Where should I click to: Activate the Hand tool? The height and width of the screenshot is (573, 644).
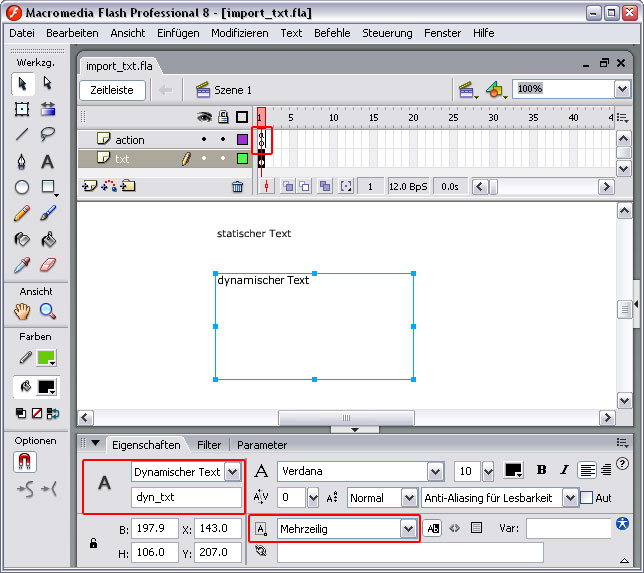pyautogui.click(x=22, y=311)
